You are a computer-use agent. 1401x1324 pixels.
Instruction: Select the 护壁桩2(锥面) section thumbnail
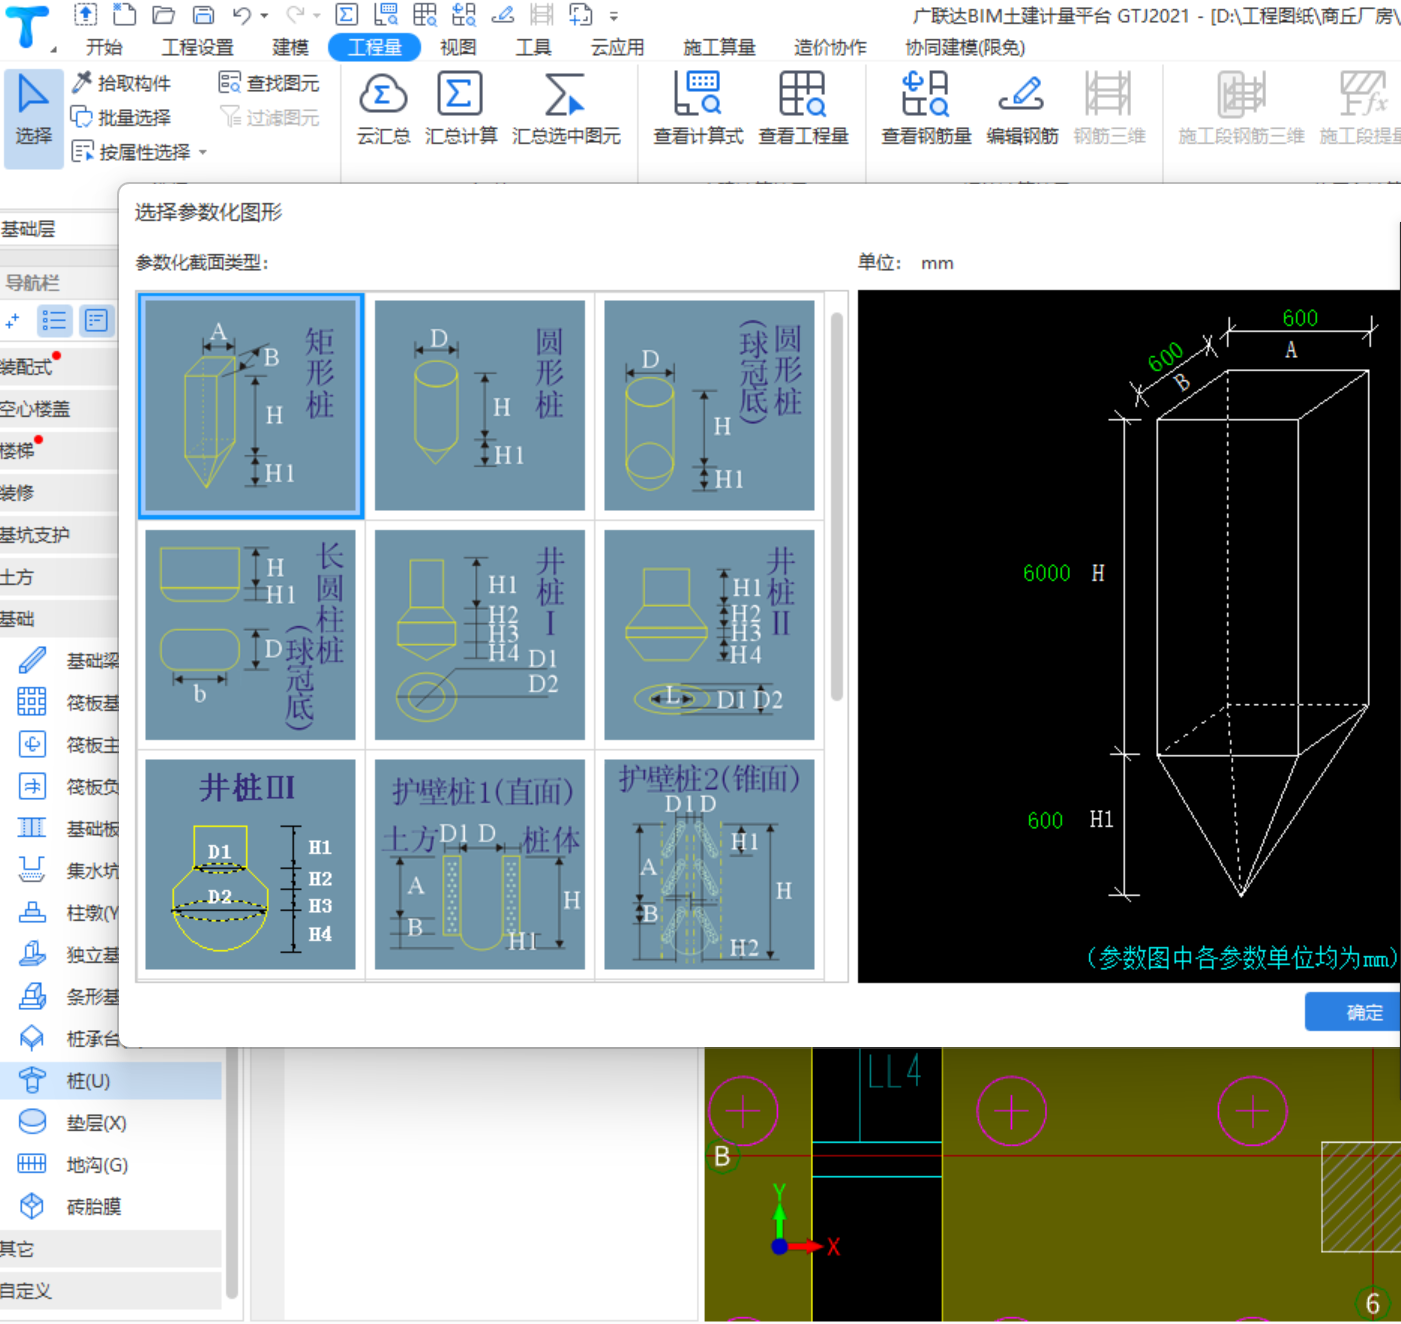[x=709, y=864]
